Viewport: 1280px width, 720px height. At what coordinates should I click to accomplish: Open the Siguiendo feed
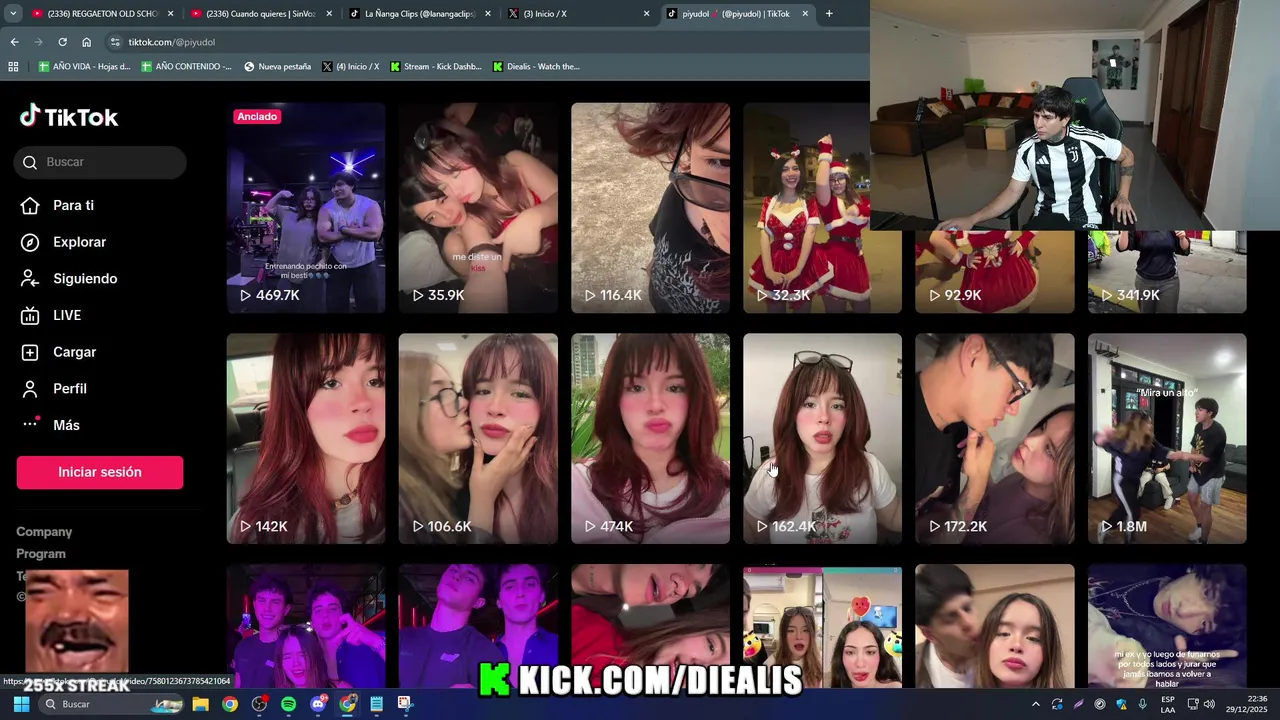[x=69, y=279]
